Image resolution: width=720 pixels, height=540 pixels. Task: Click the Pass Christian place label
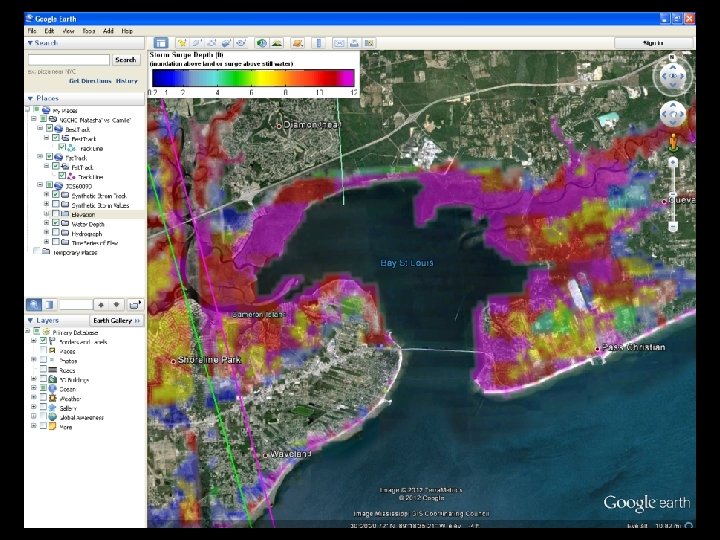coord(633,347)
